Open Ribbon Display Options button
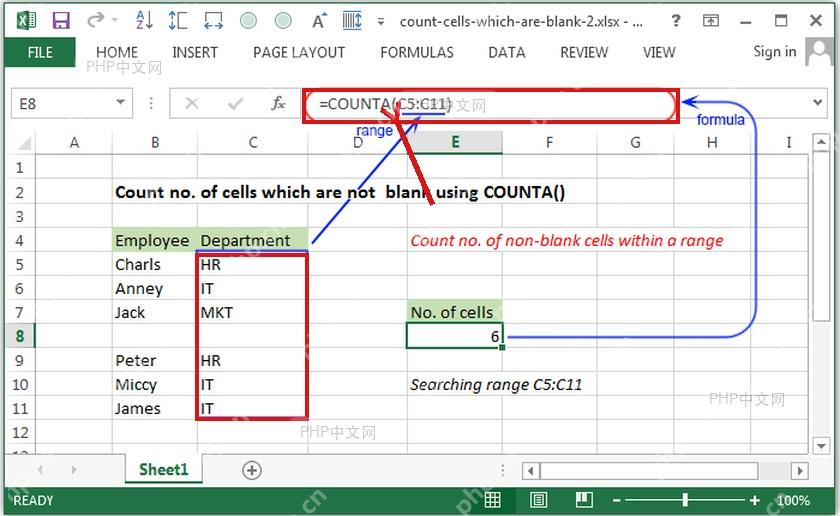840x516 pixels. coord(711,21)
